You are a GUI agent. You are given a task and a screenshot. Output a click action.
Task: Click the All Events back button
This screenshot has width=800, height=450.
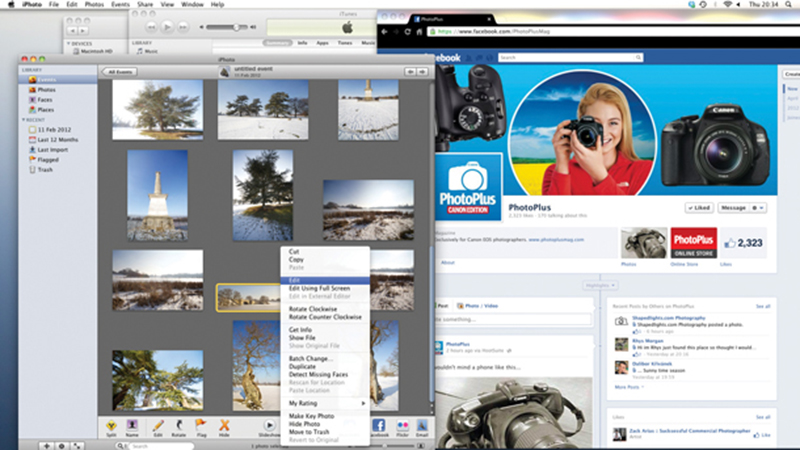(x=119, y=72)
